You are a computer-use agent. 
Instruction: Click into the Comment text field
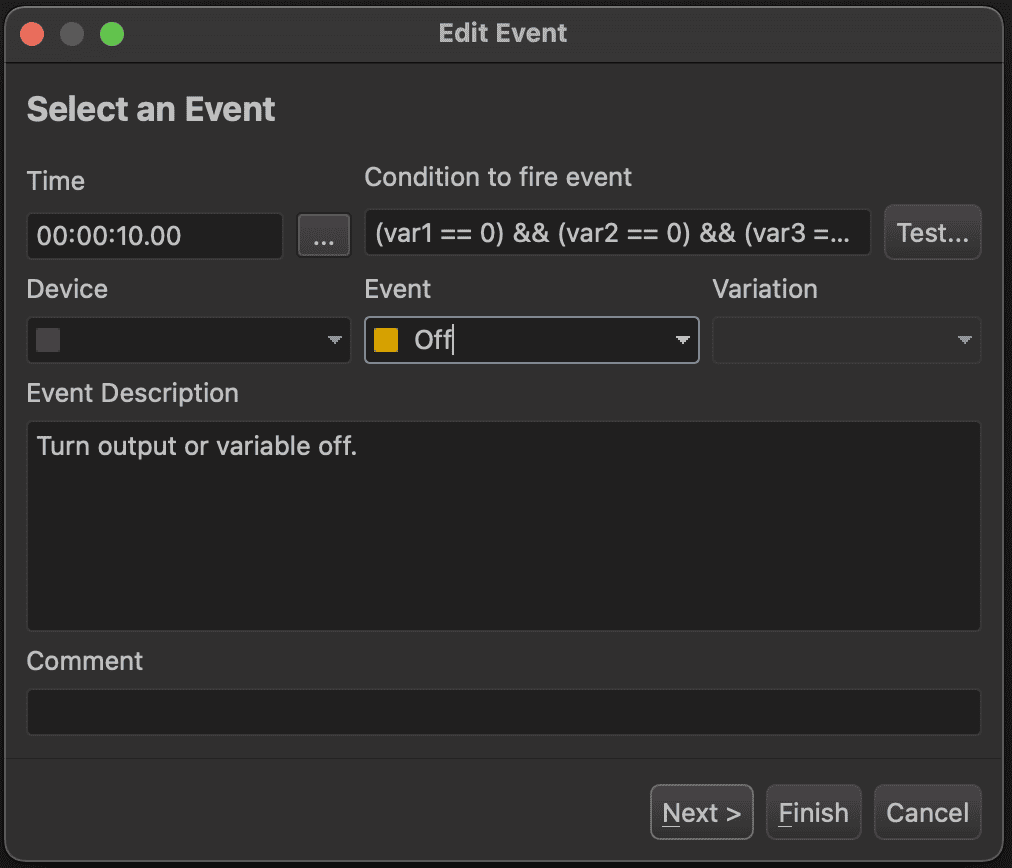pyautogui.click(x=503, y=712)
